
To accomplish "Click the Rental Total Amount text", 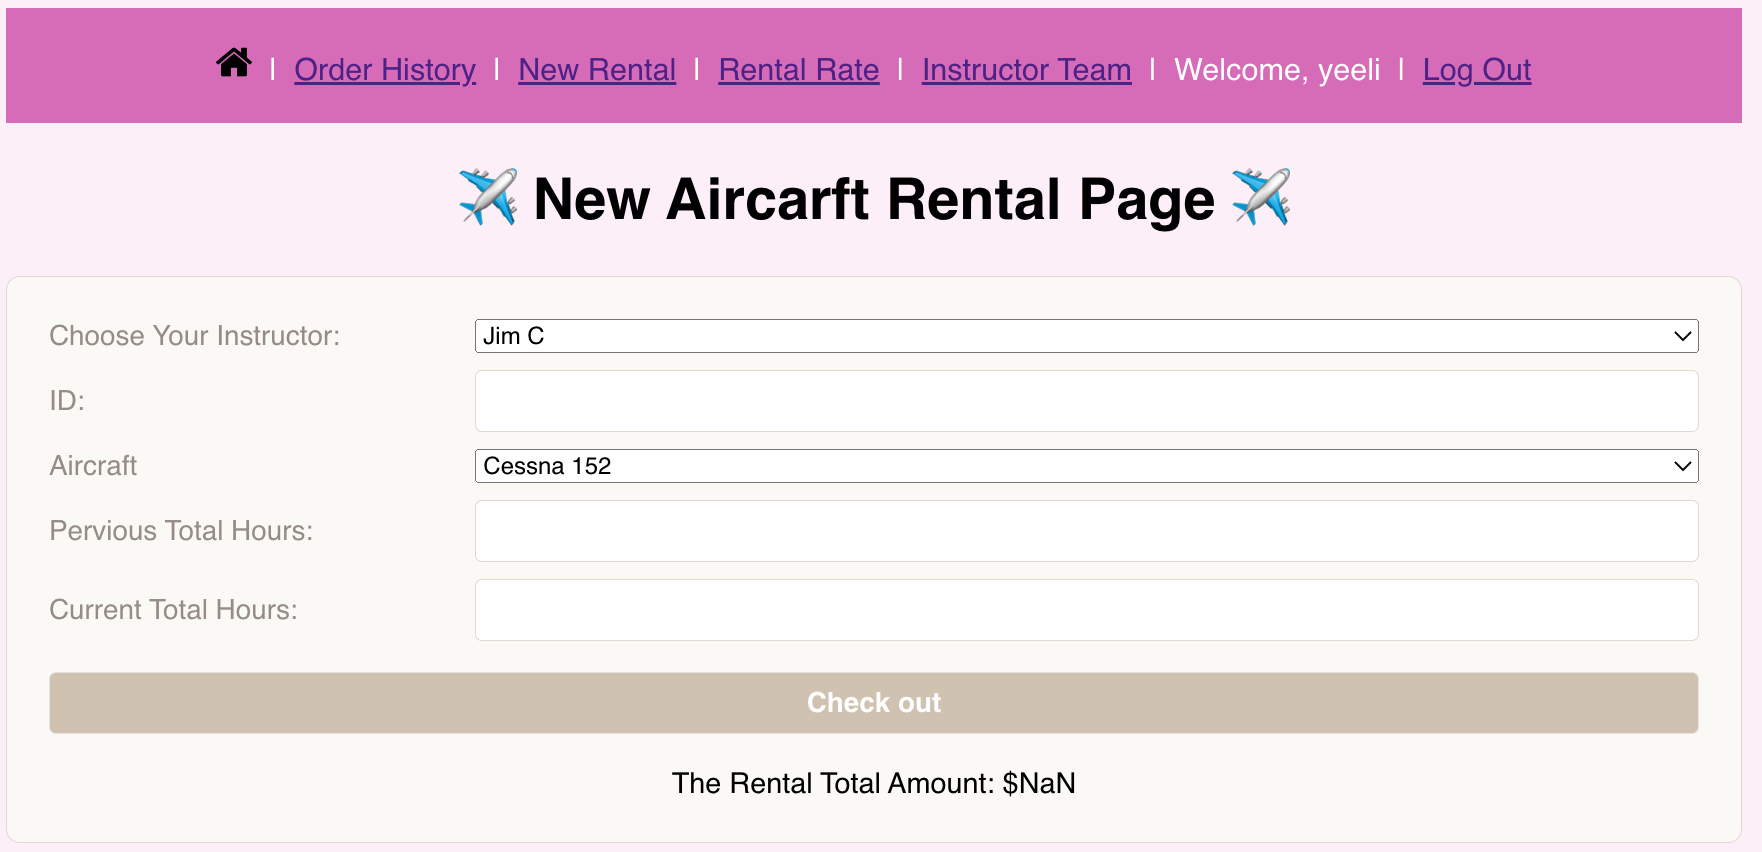I will tap(874, 783).
